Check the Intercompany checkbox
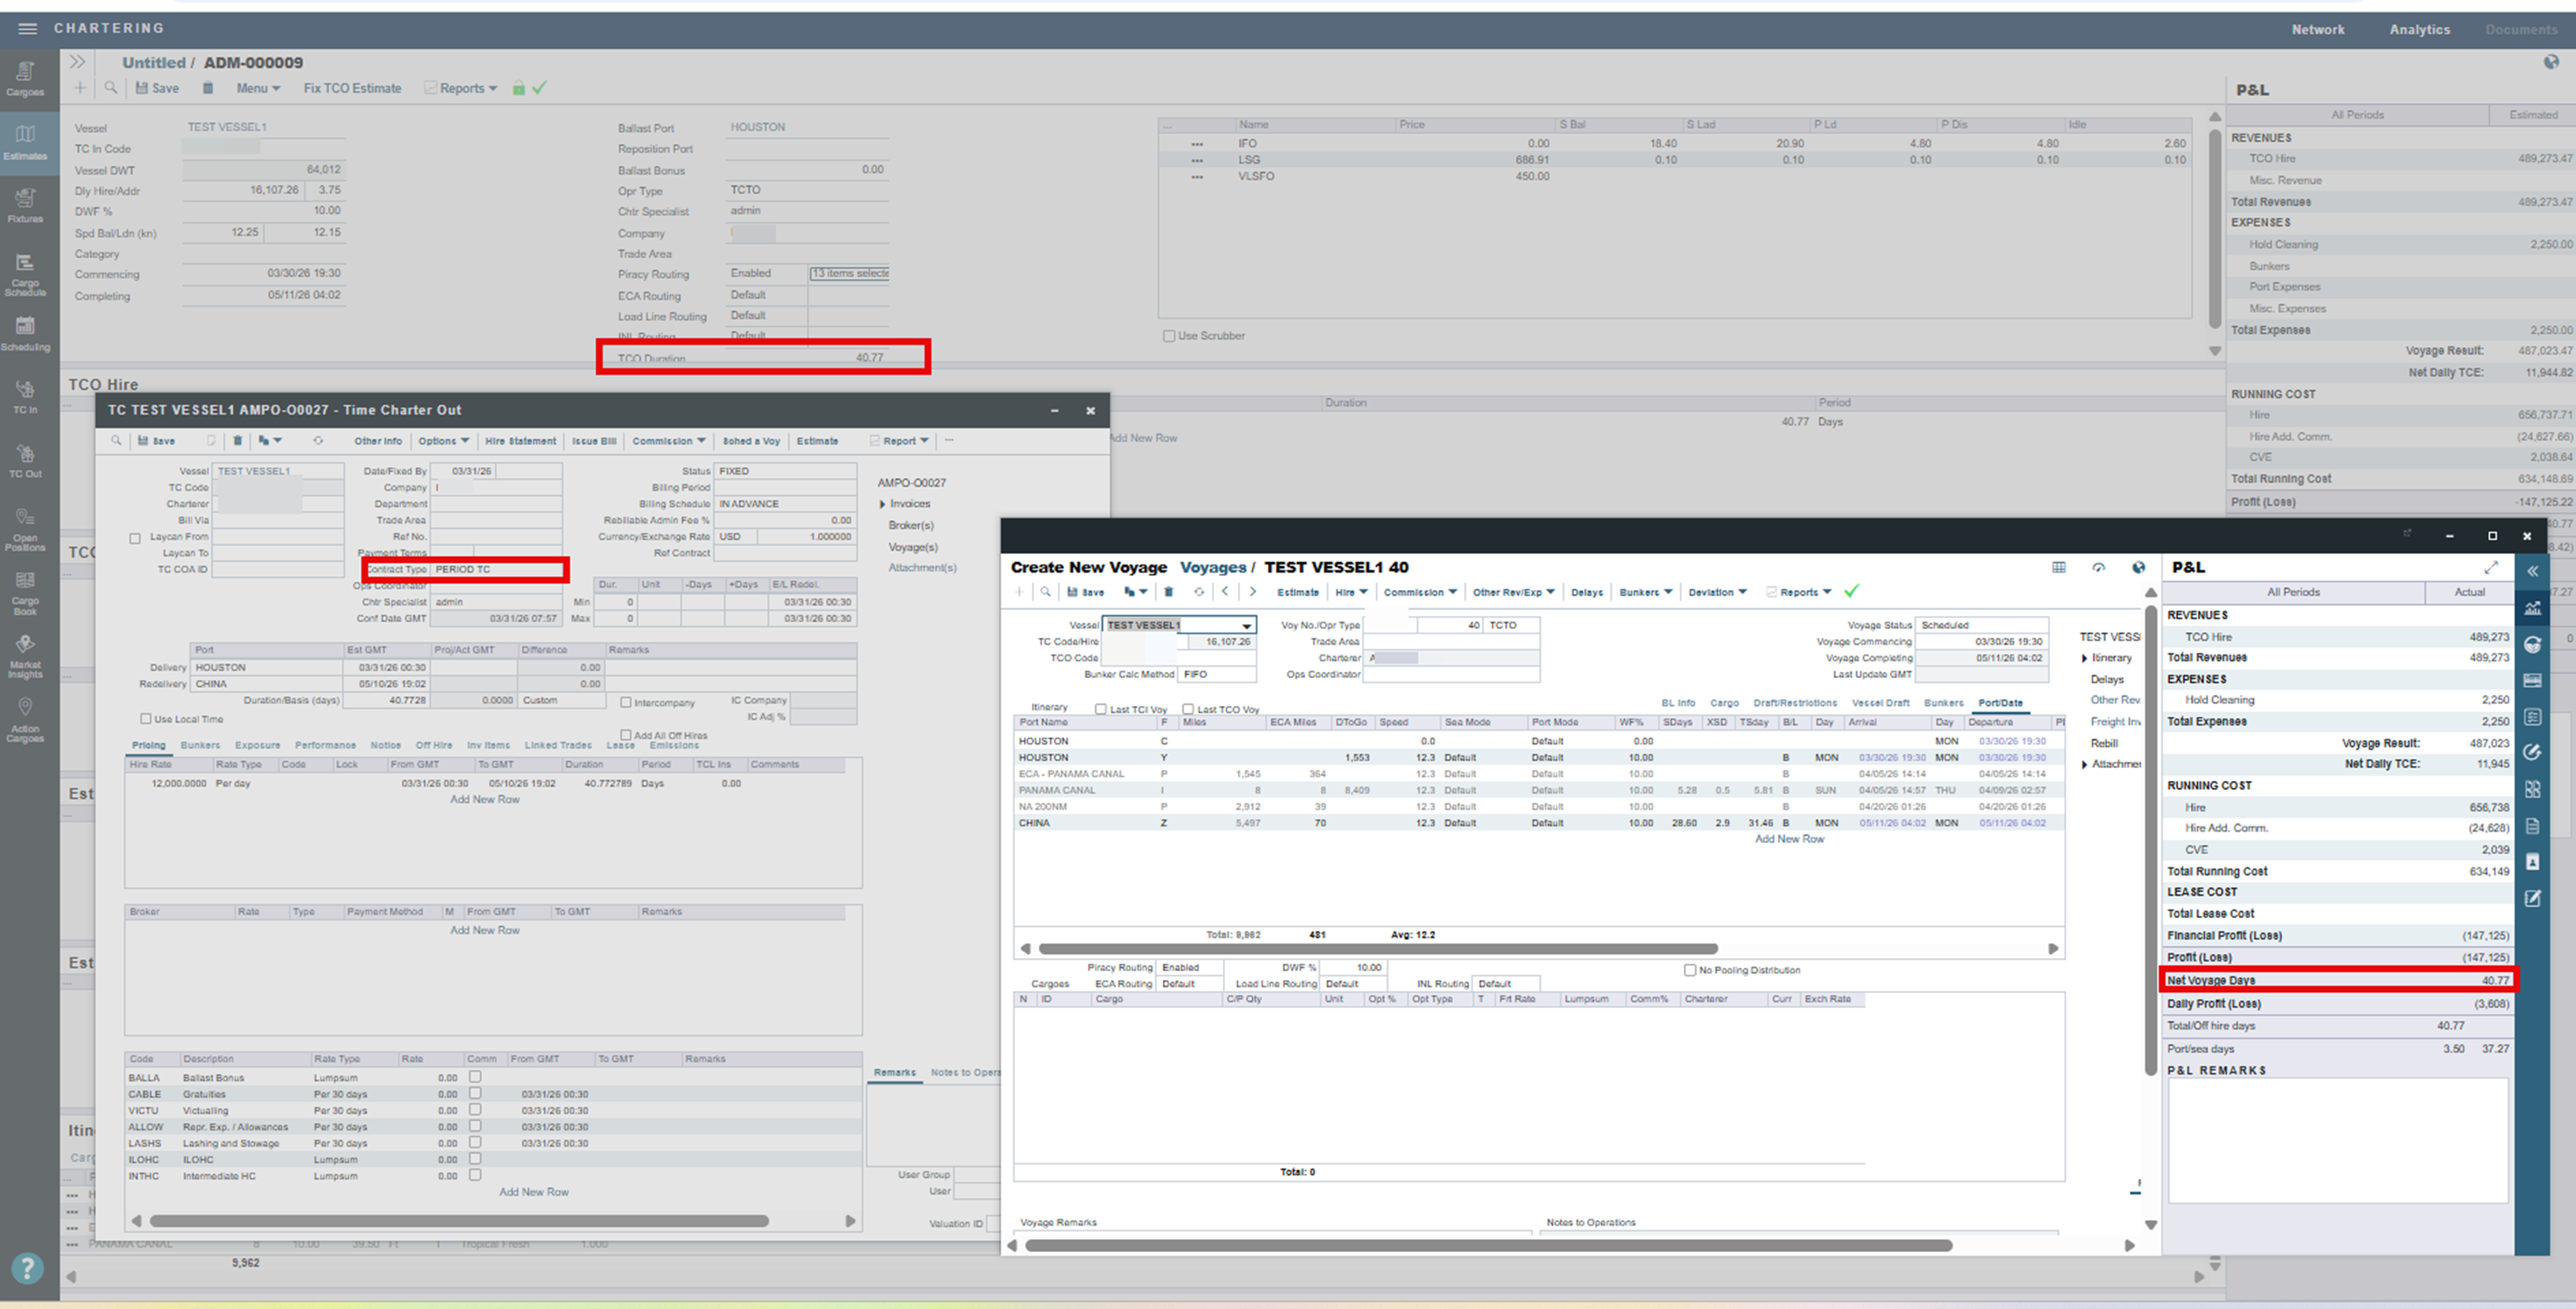Viewport: 2576px width, 1309px height. (626, 702)
